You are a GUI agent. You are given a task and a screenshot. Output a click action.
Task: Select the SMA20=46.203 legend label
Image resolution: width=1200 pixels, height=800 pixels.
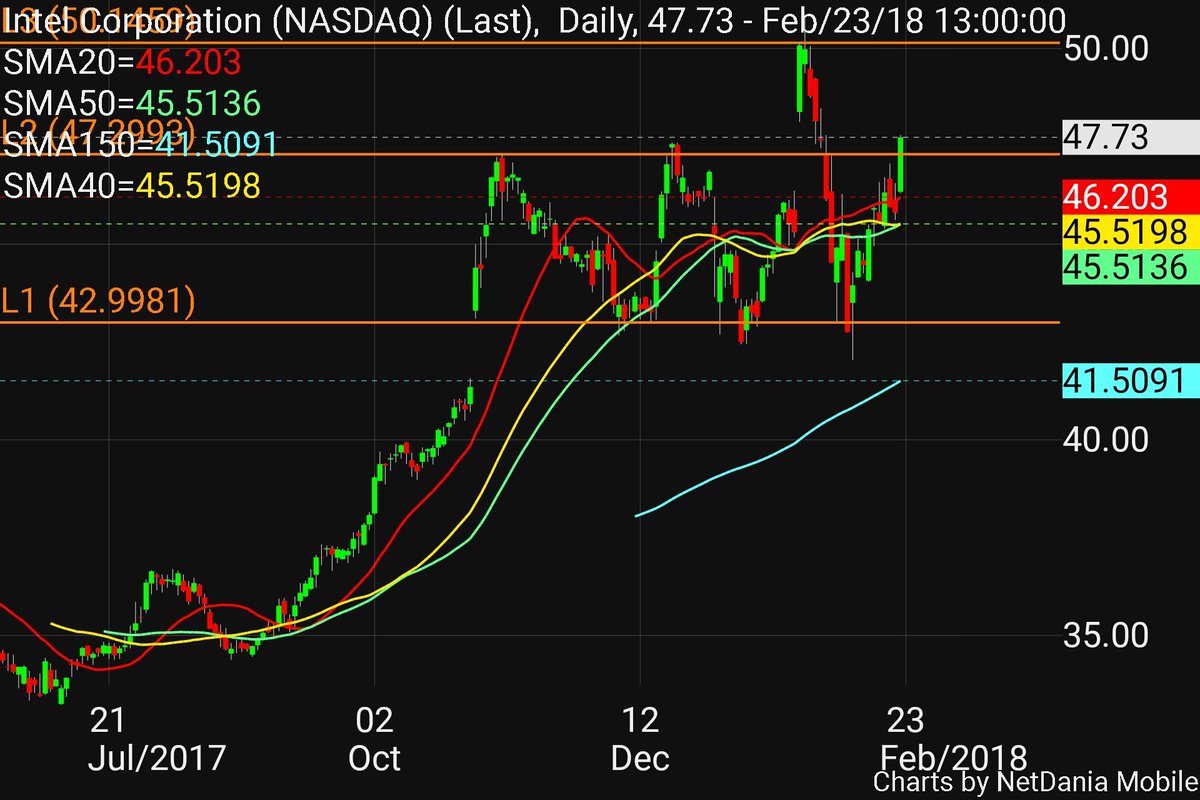(x=123, y=64)
